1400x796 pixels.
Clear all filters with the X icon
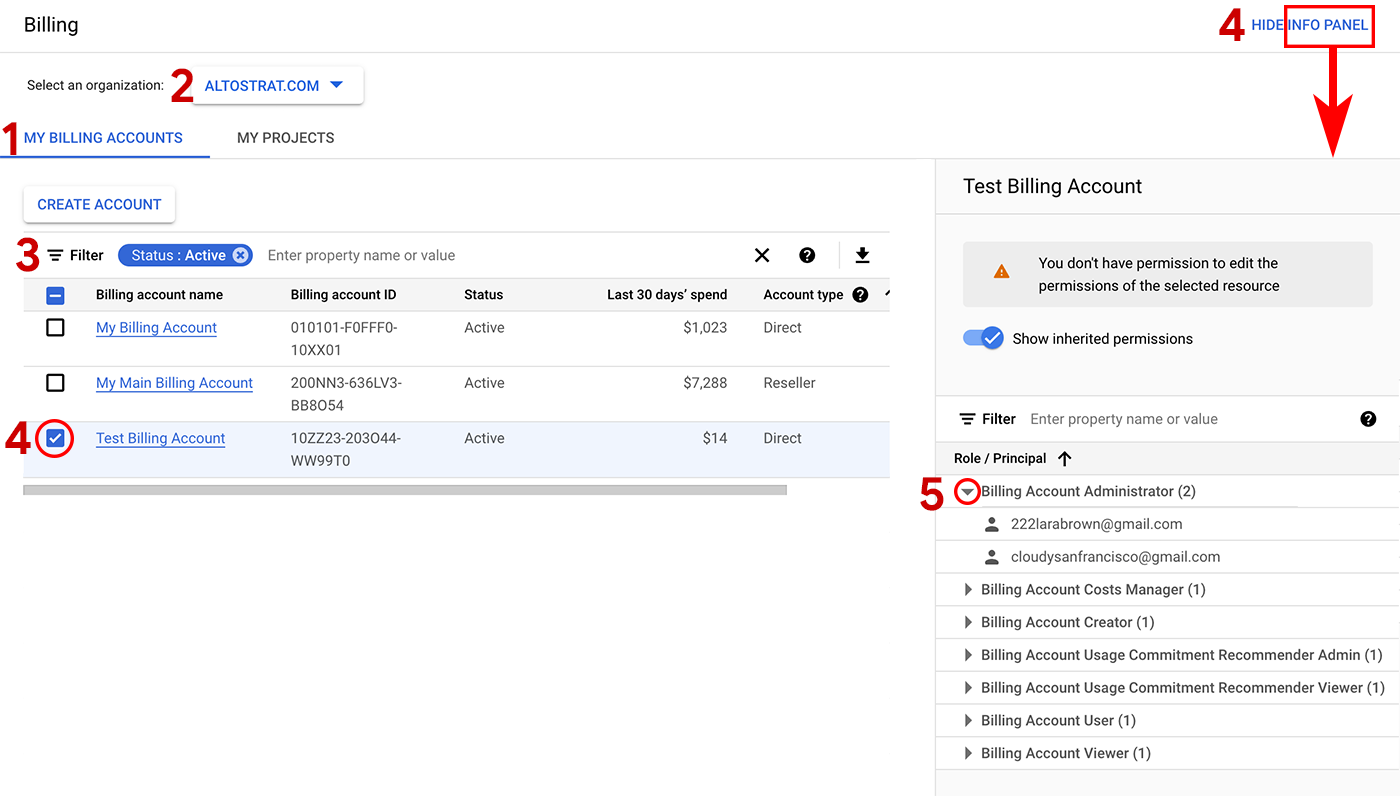click(761, 255)
